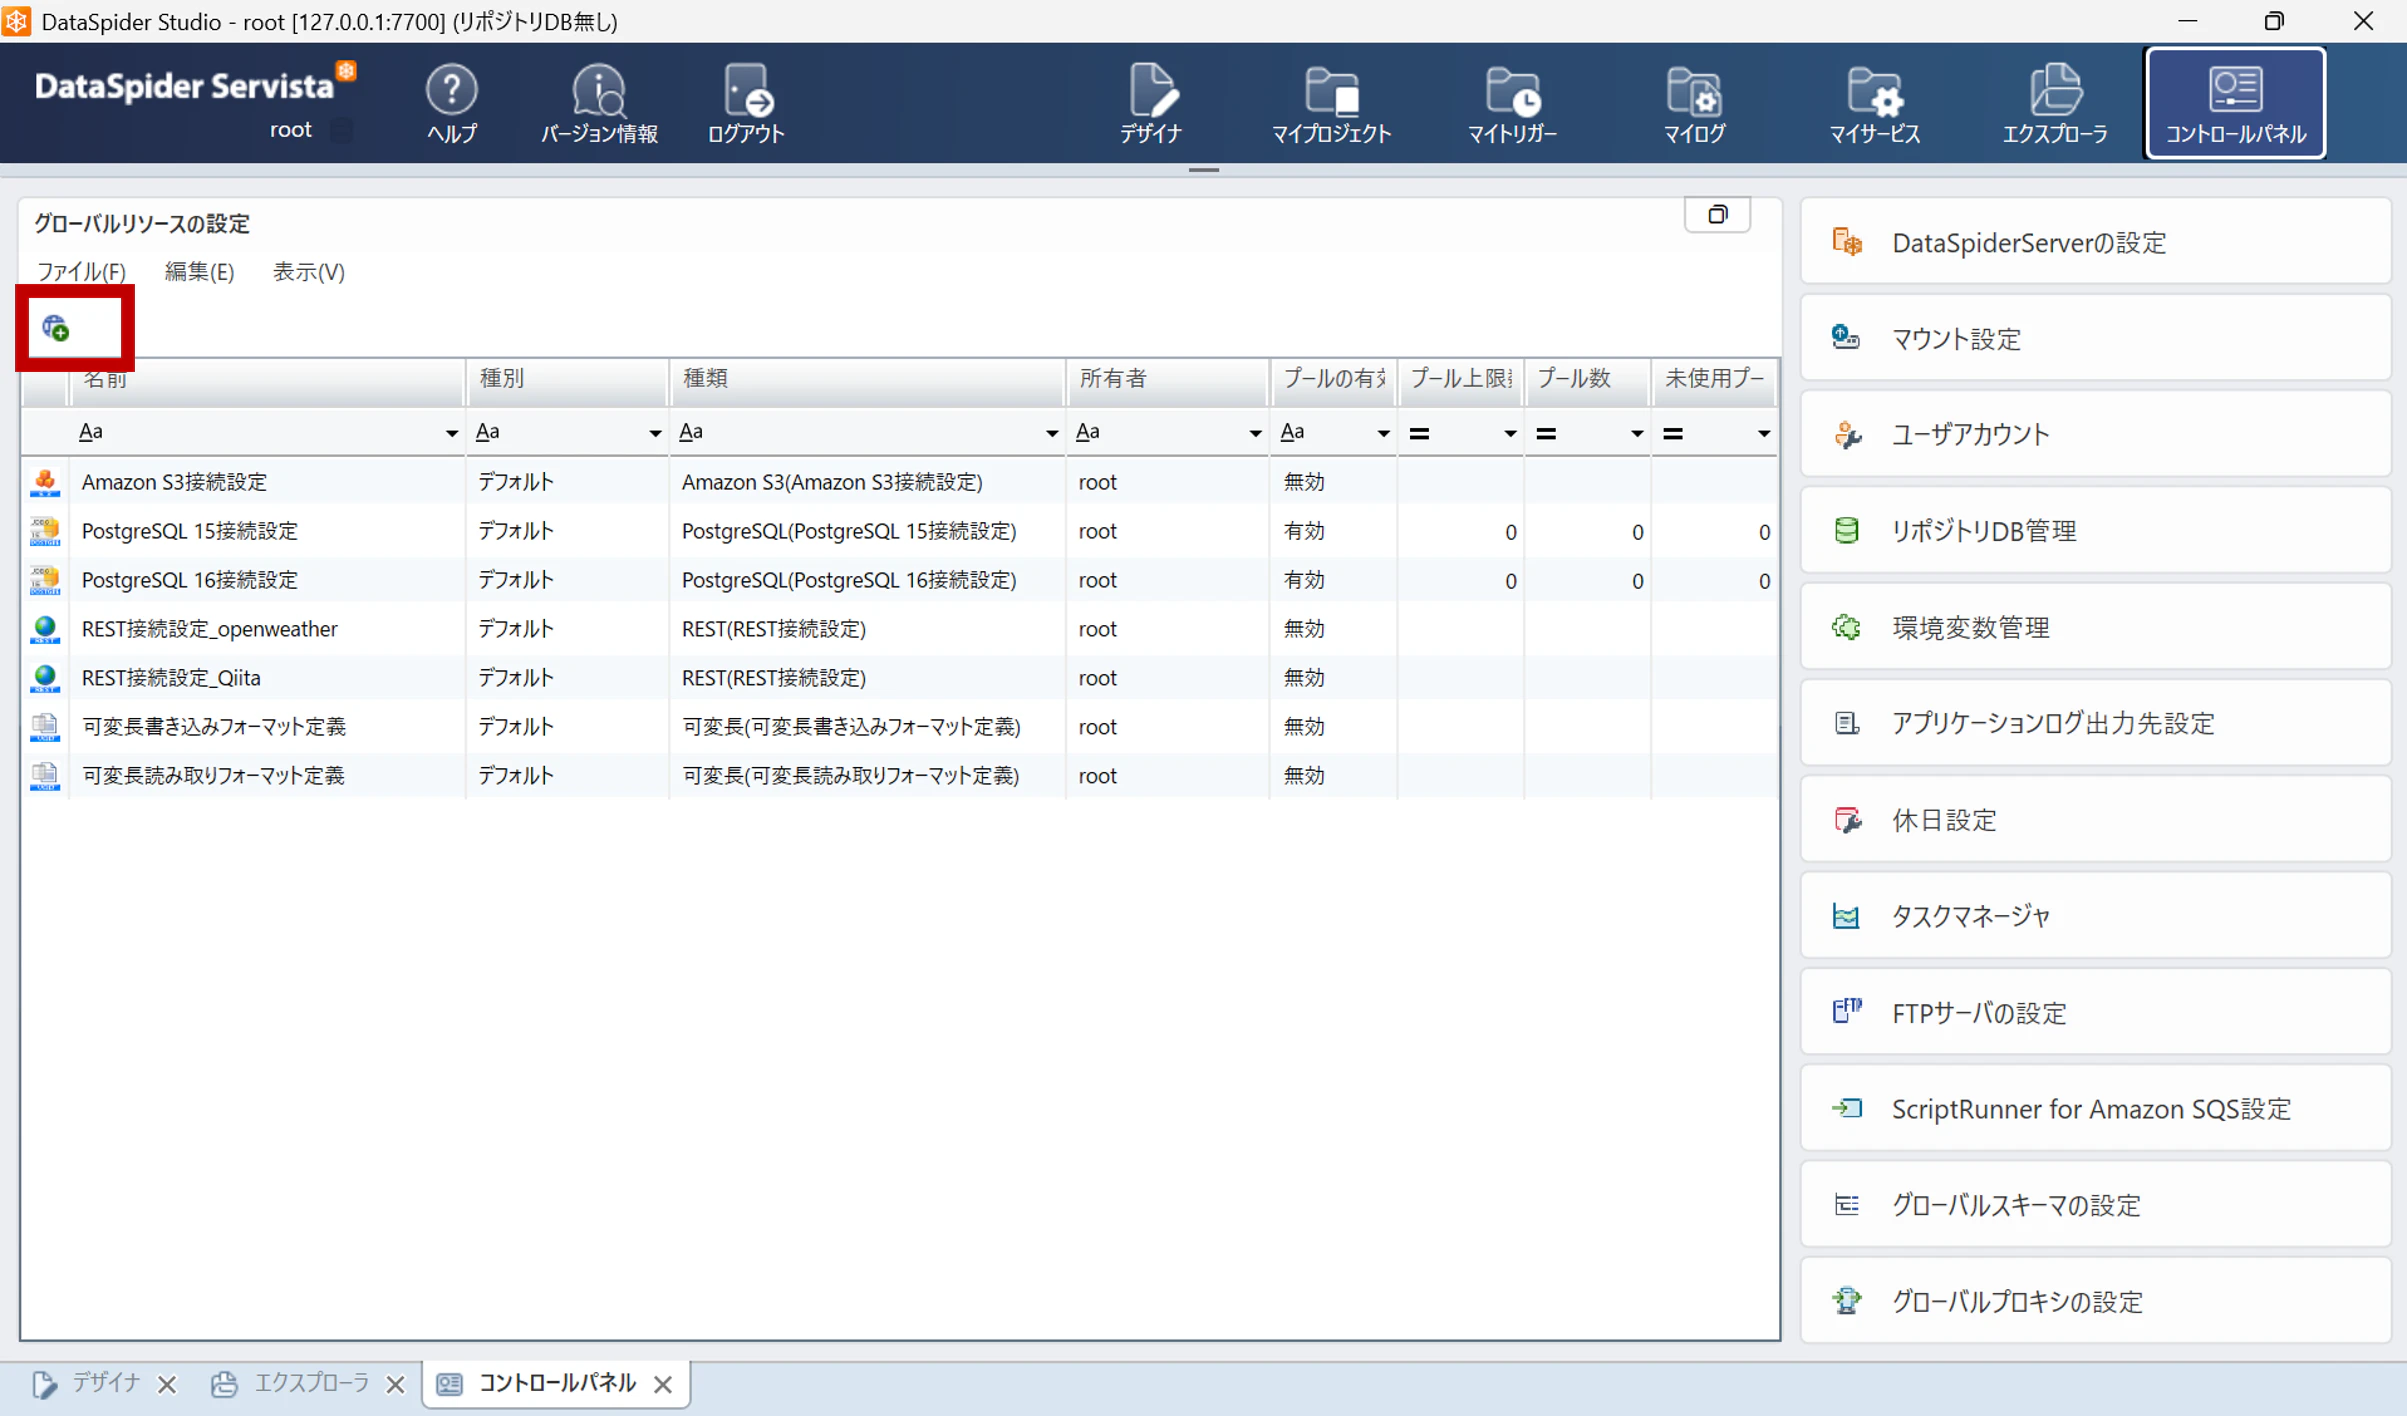This screenshot has width=2407, height=1416.
Task: Click the 有効 cell in PostgreSQL 15 row
Action: click(x=1333, y=531)
